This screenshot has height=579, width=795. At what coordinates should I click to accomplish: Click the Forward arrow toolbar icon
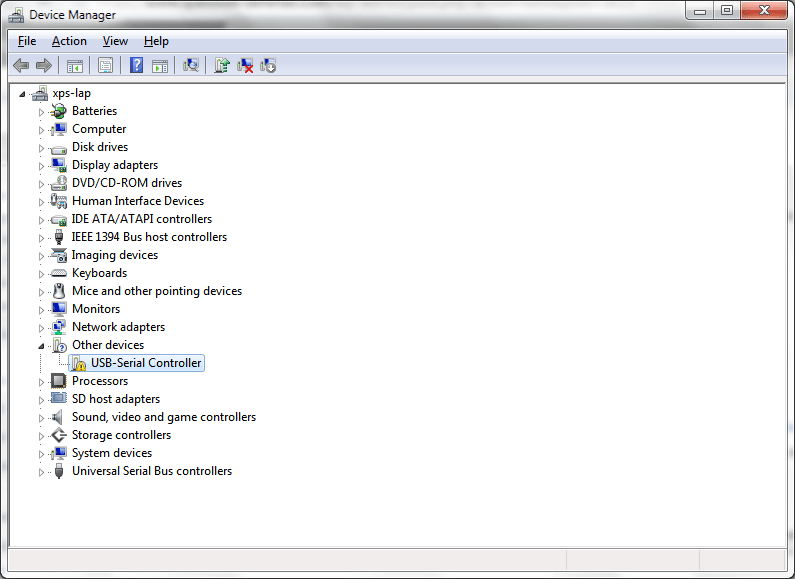tap(44, 65)
